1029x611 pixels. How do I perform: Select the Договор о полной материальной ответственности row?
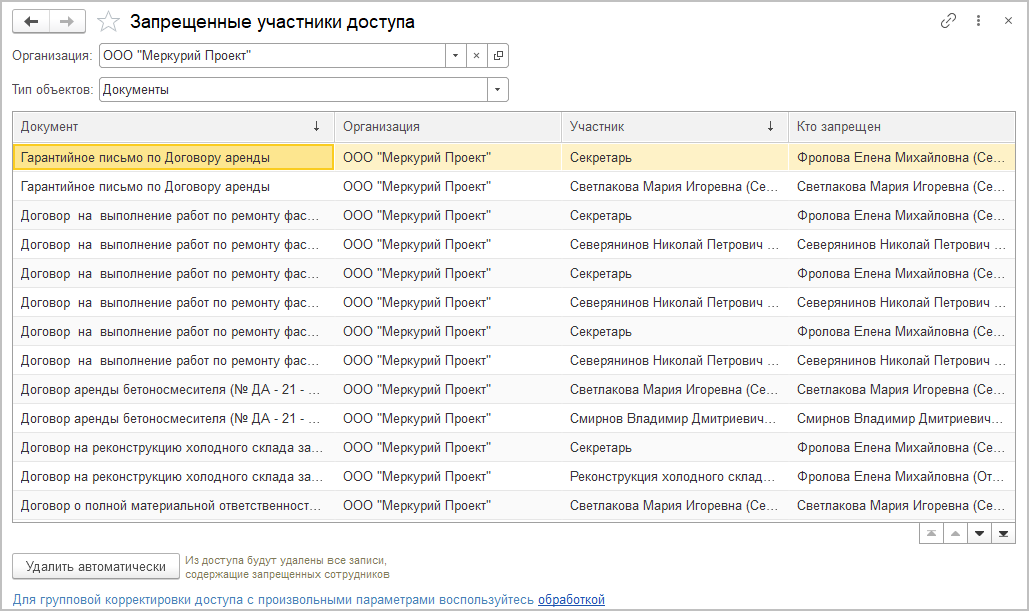click(171, 506)
